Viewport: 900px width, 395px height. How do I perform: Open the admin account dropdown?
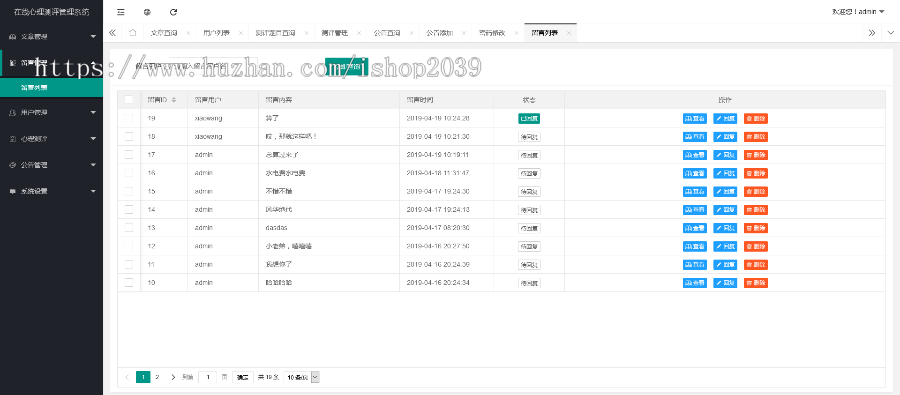click(x=858, y=11)
